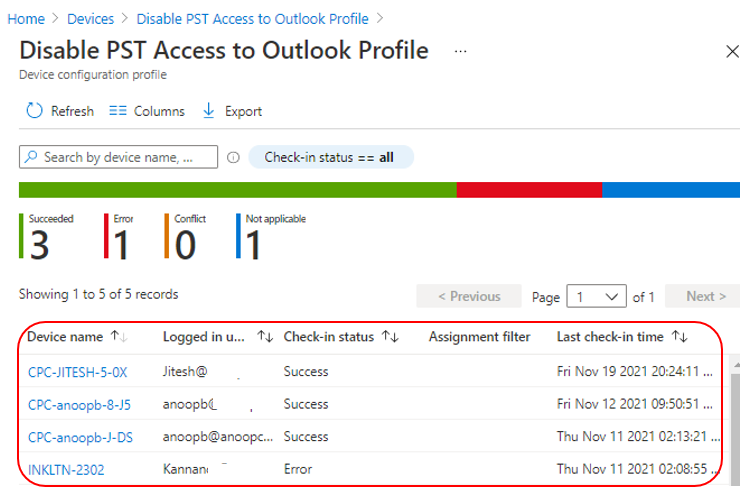Click the Fri Nov 19 2021 check-in time
This screenshot has height=496, width=753.
pyautogui.click(x=634, y=371)
